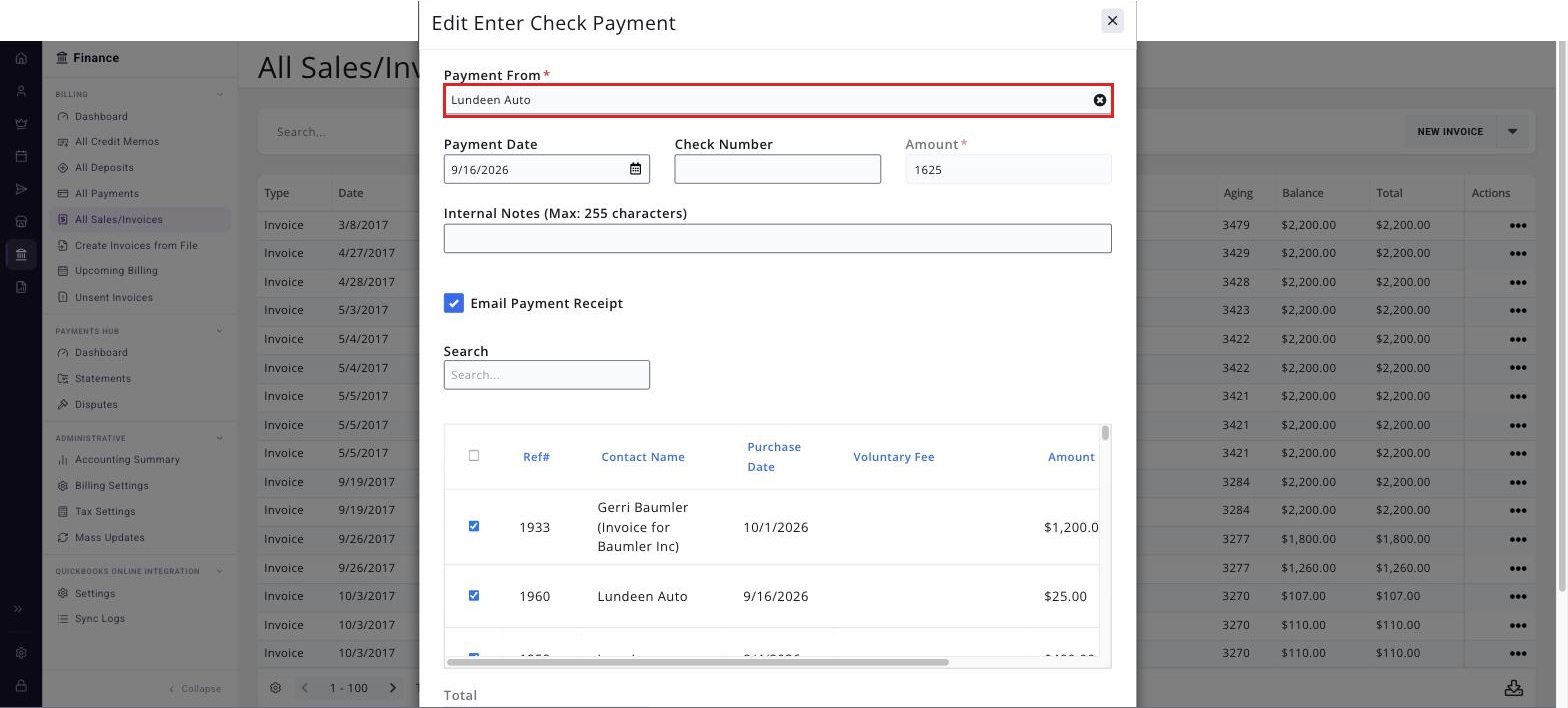Sort payment table by Amount column
This screenshot has width=1568, height=708.
1071,457
